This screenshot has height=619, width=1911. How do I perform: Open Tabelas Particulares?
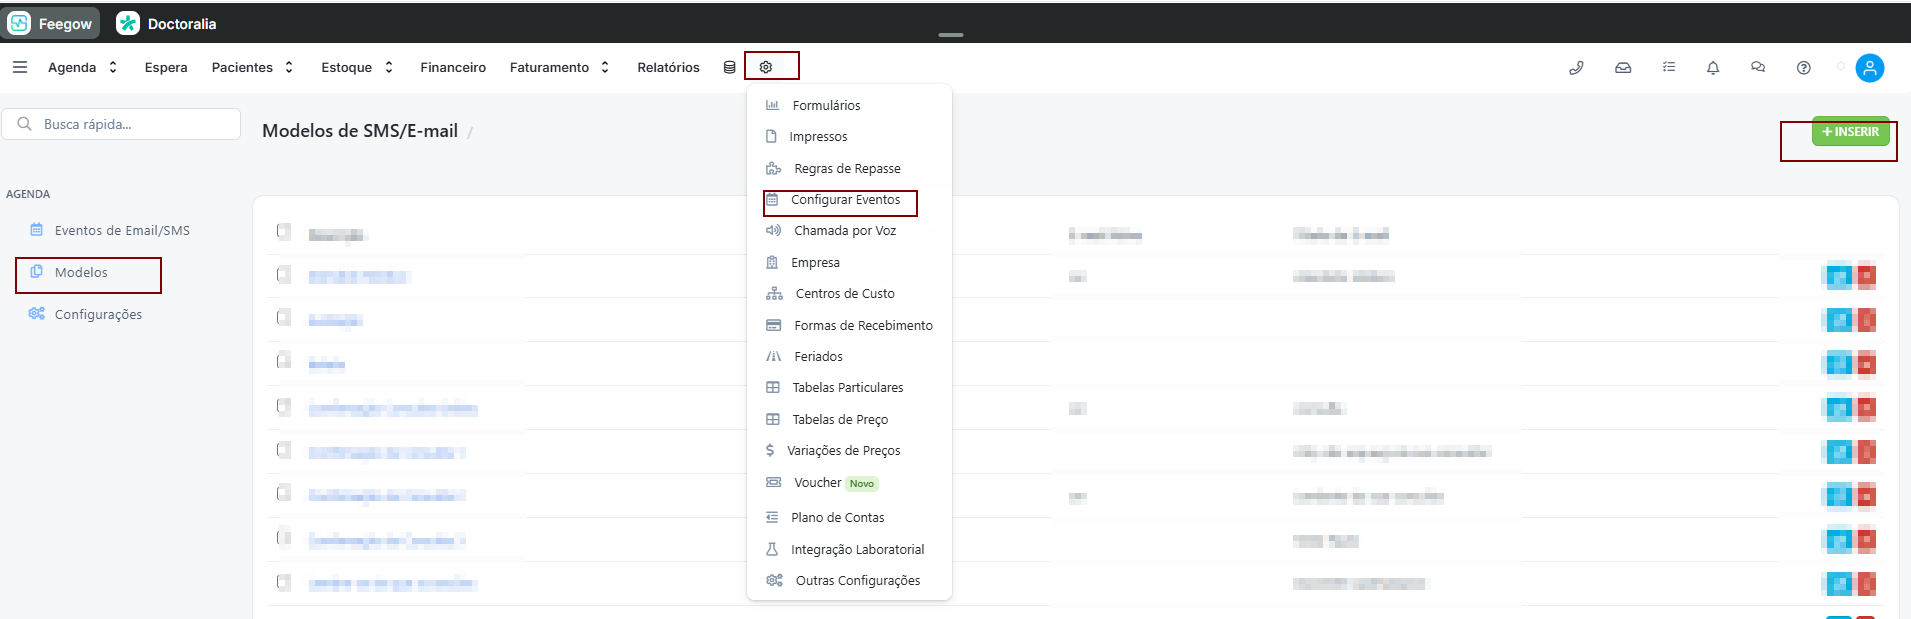point(849,388)
